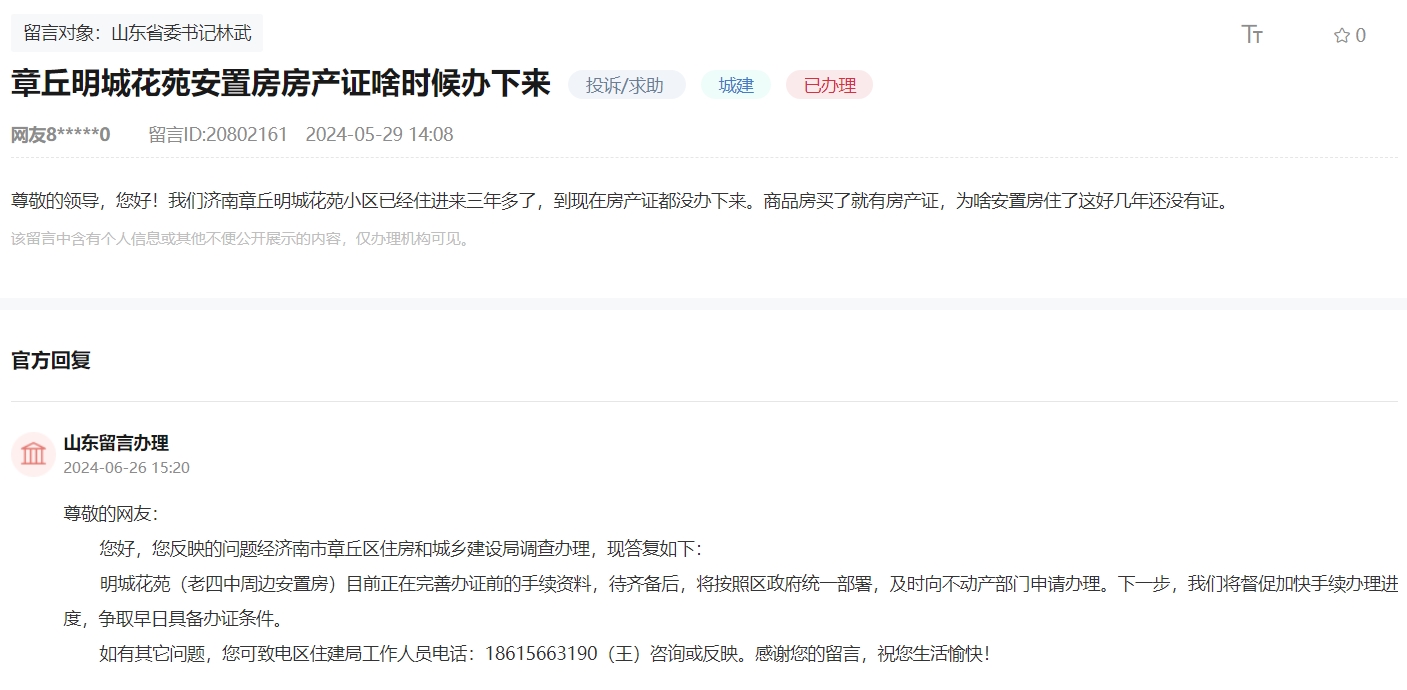This screenshot has height=690, width=1407.
Task: Click the phone number 18615663190
Action: [541, 655]
